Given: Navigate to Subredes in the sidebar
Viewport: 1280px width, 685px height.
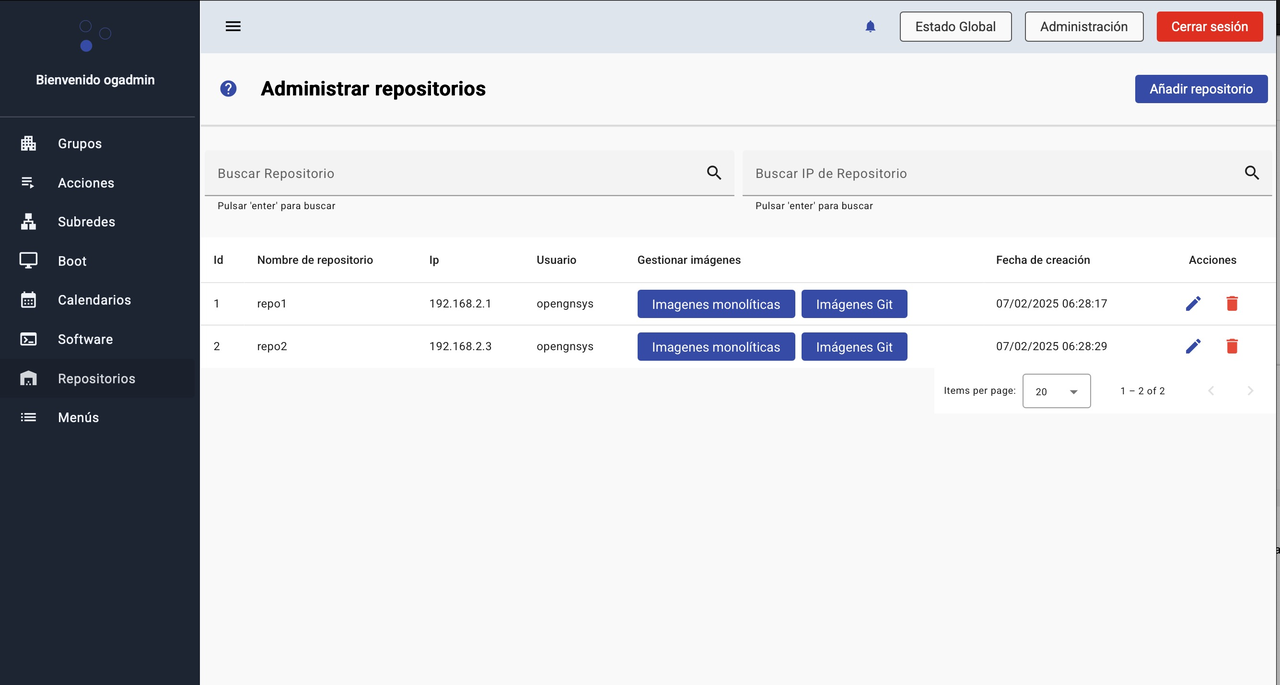Looking at the screenshot, I should pos(86,222).
